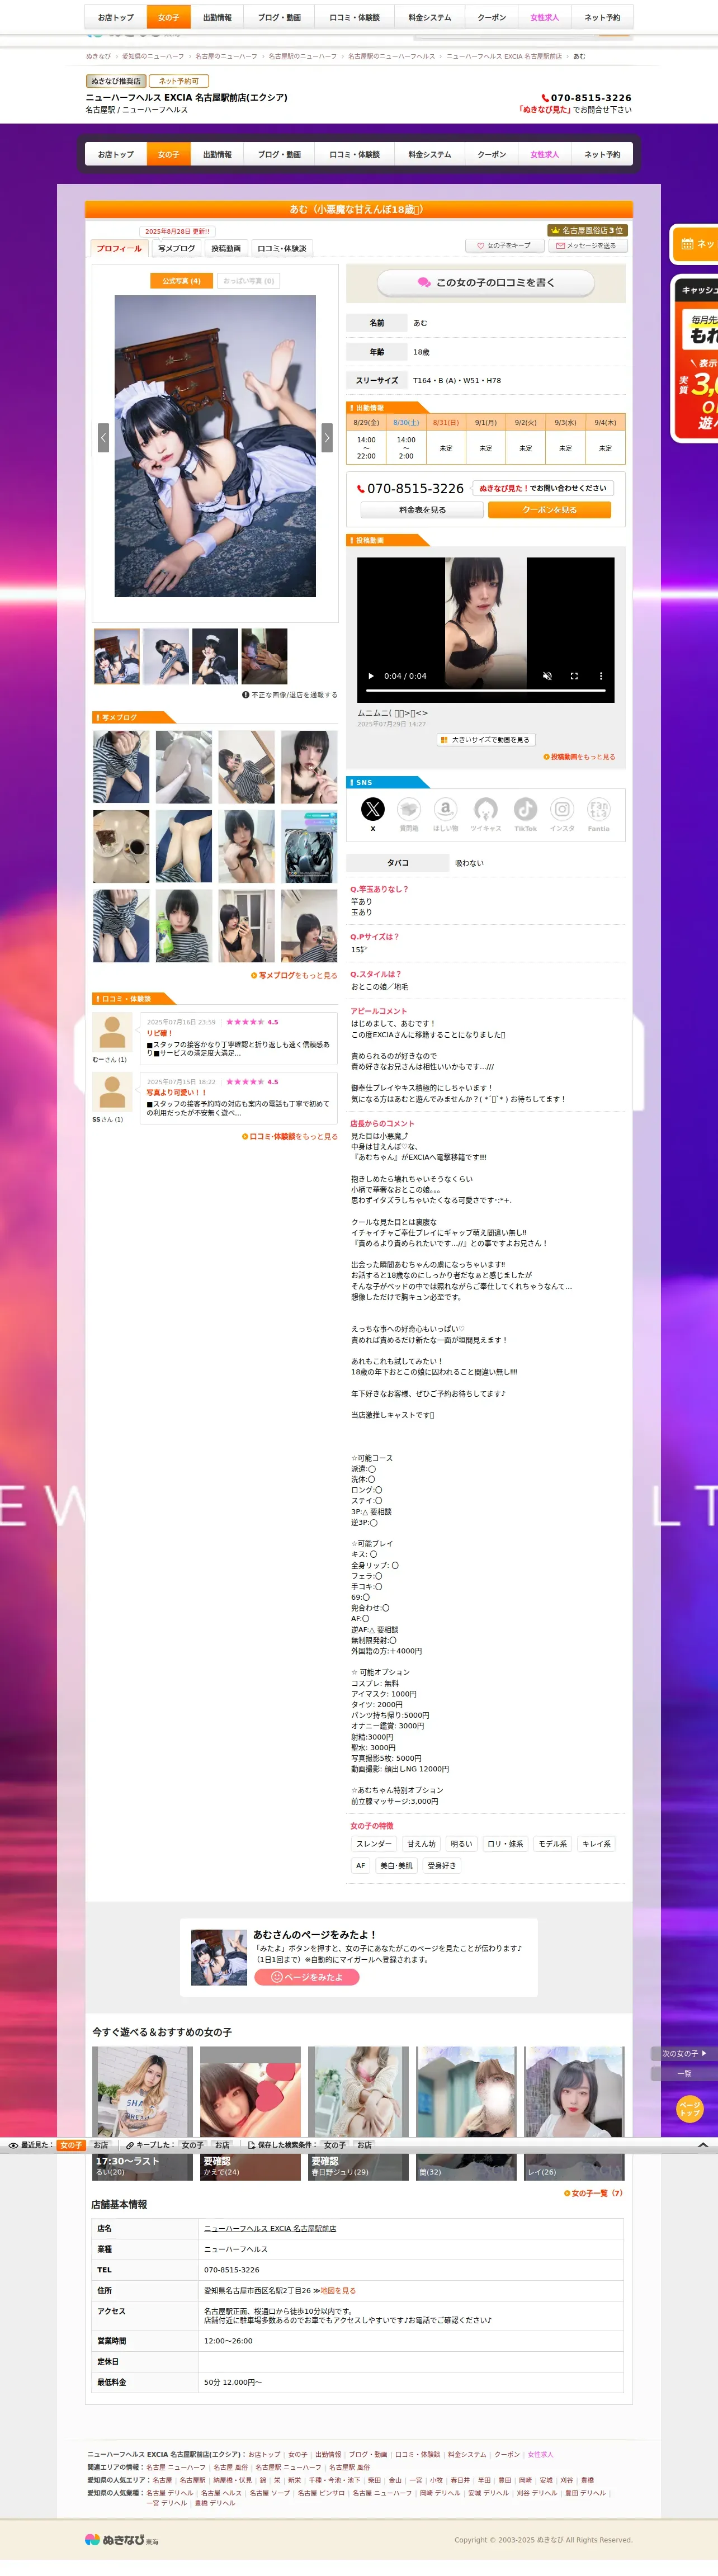Open the 次の女の子 side button
This screenshot has width=718, height=2576.
(x=684, y=2054)
